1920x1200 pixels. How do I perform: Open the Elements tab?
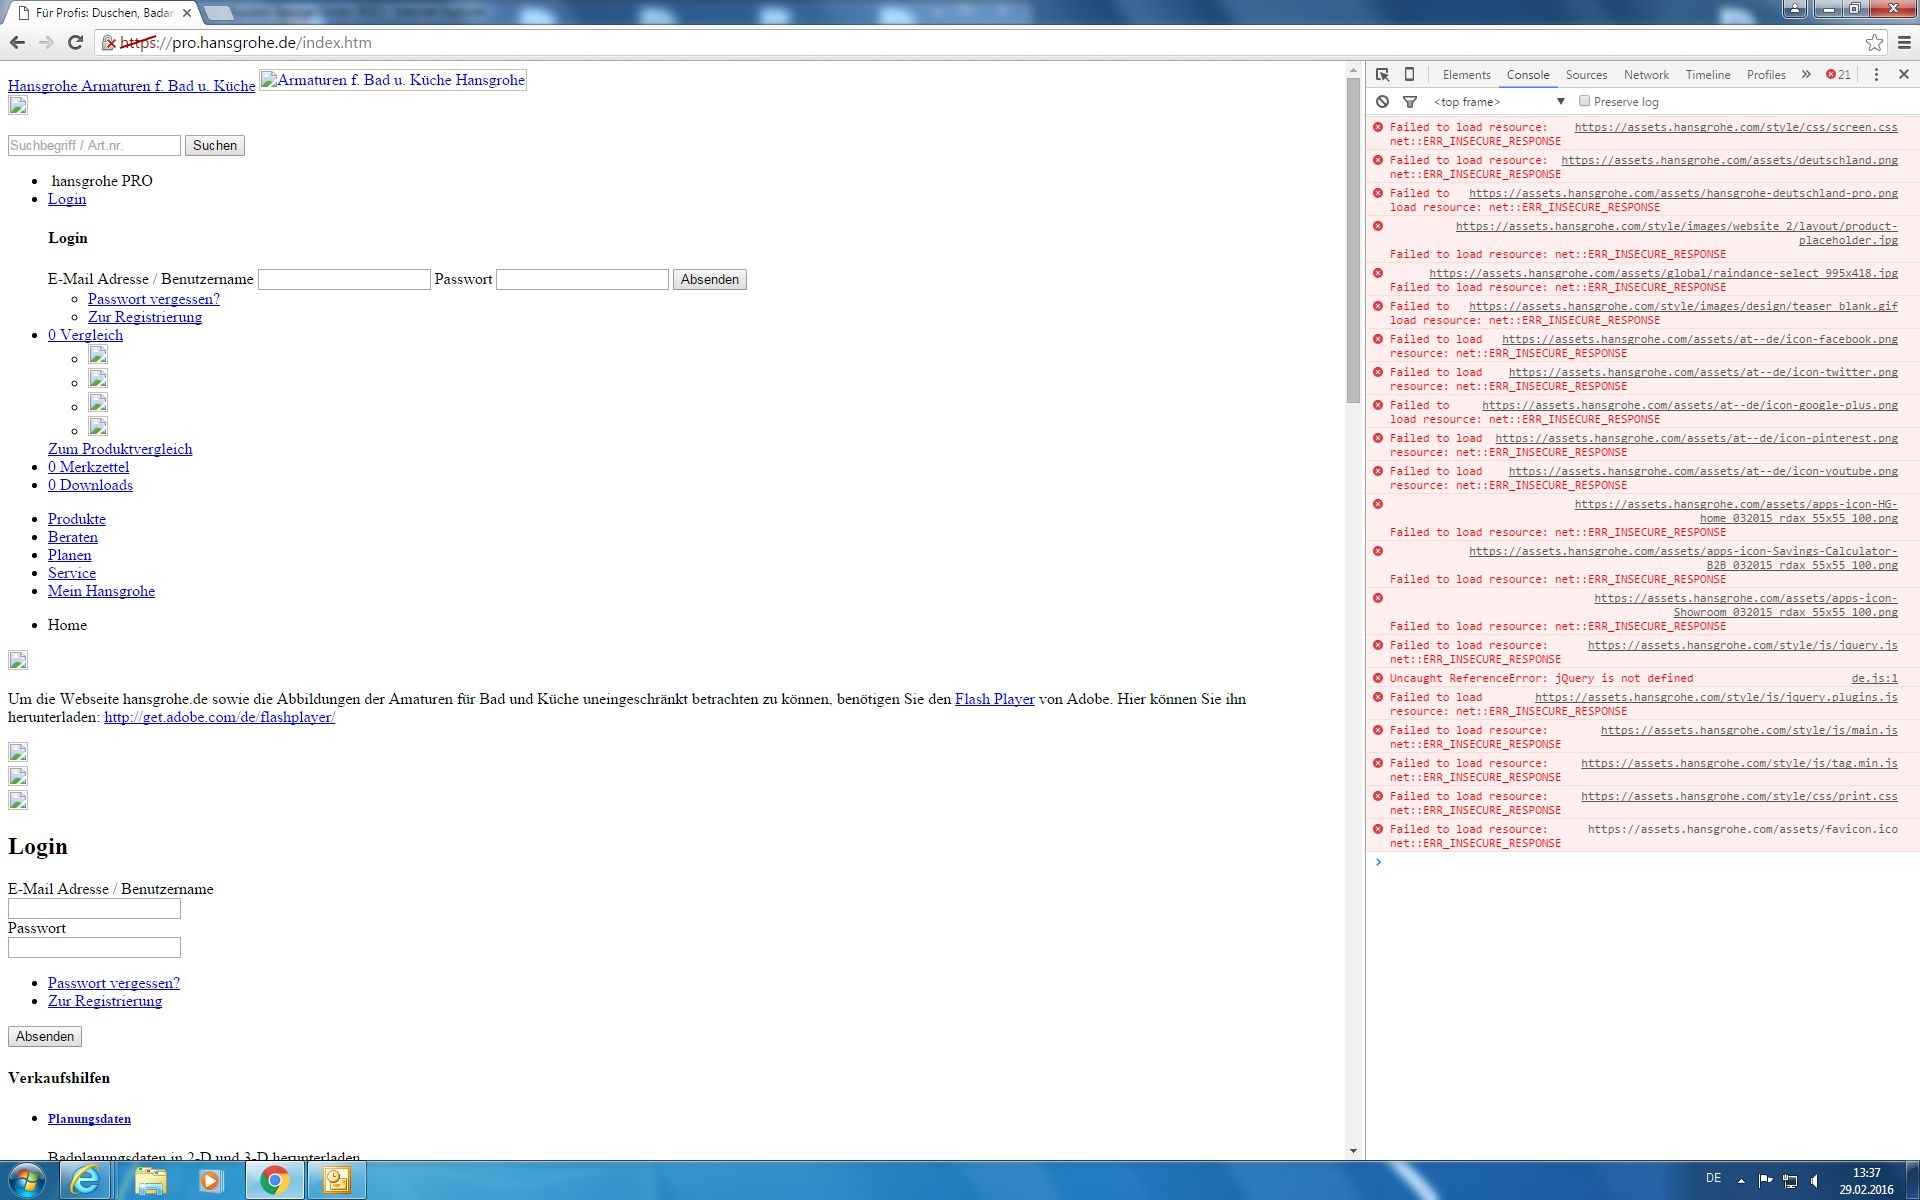pyautogui.click(x=1466, y=75)
